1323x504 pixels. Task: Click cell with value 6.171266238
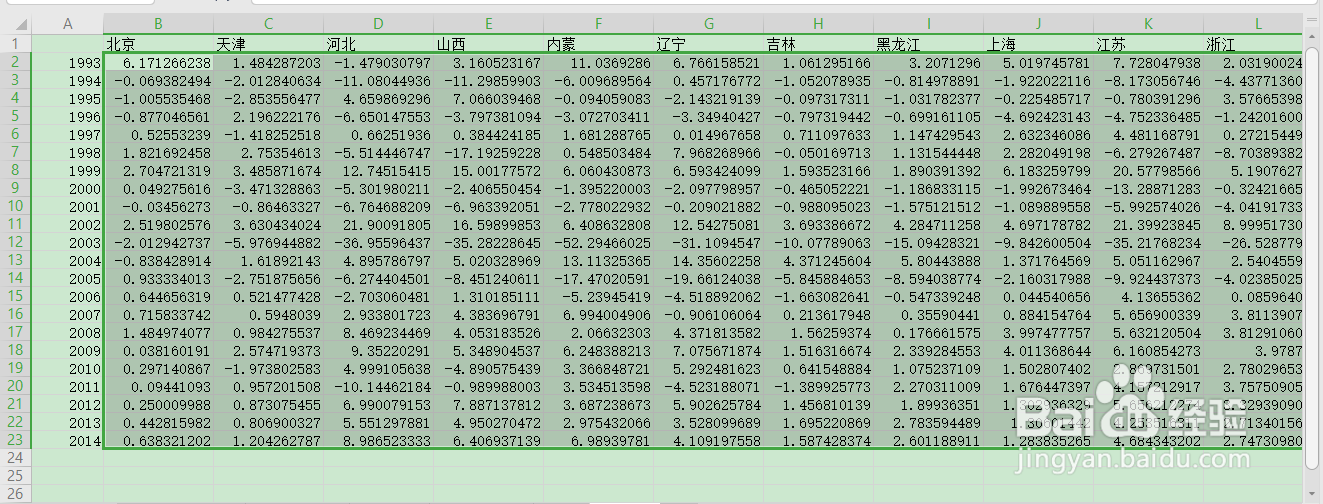pos(158,62)
